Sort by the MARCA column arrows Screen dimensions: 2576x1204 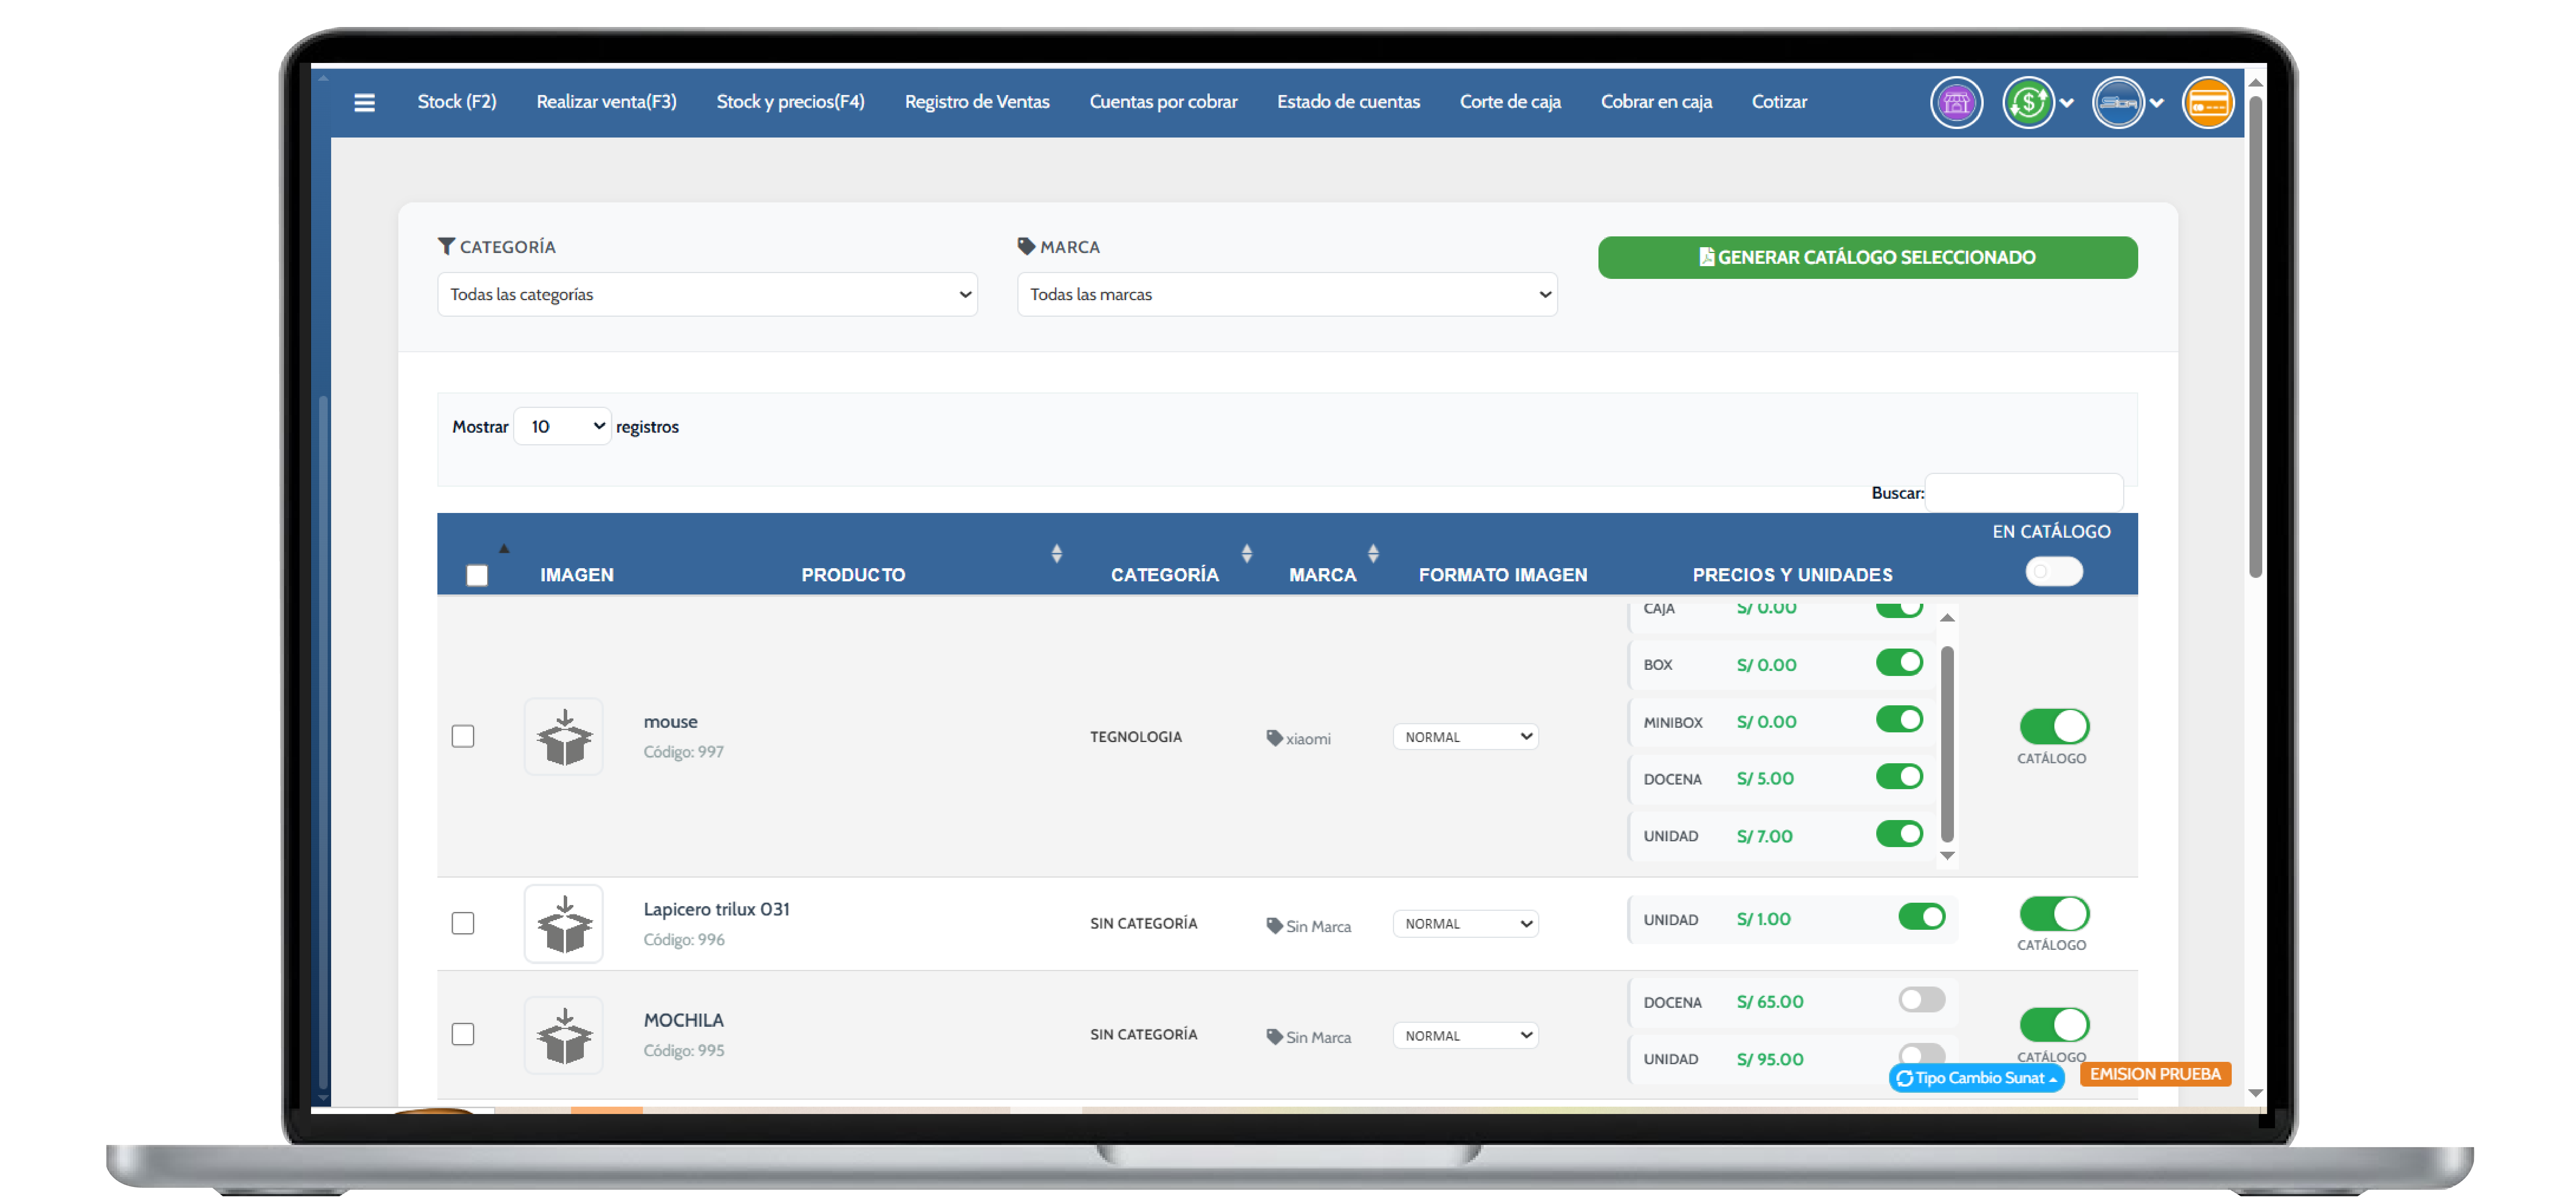[x=1373, y=554]
